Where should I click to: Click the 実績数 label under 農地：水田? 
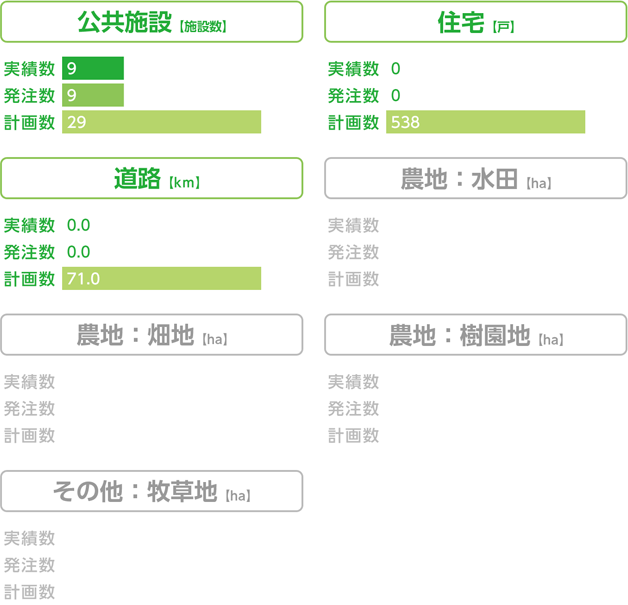[x=353, y=225]
